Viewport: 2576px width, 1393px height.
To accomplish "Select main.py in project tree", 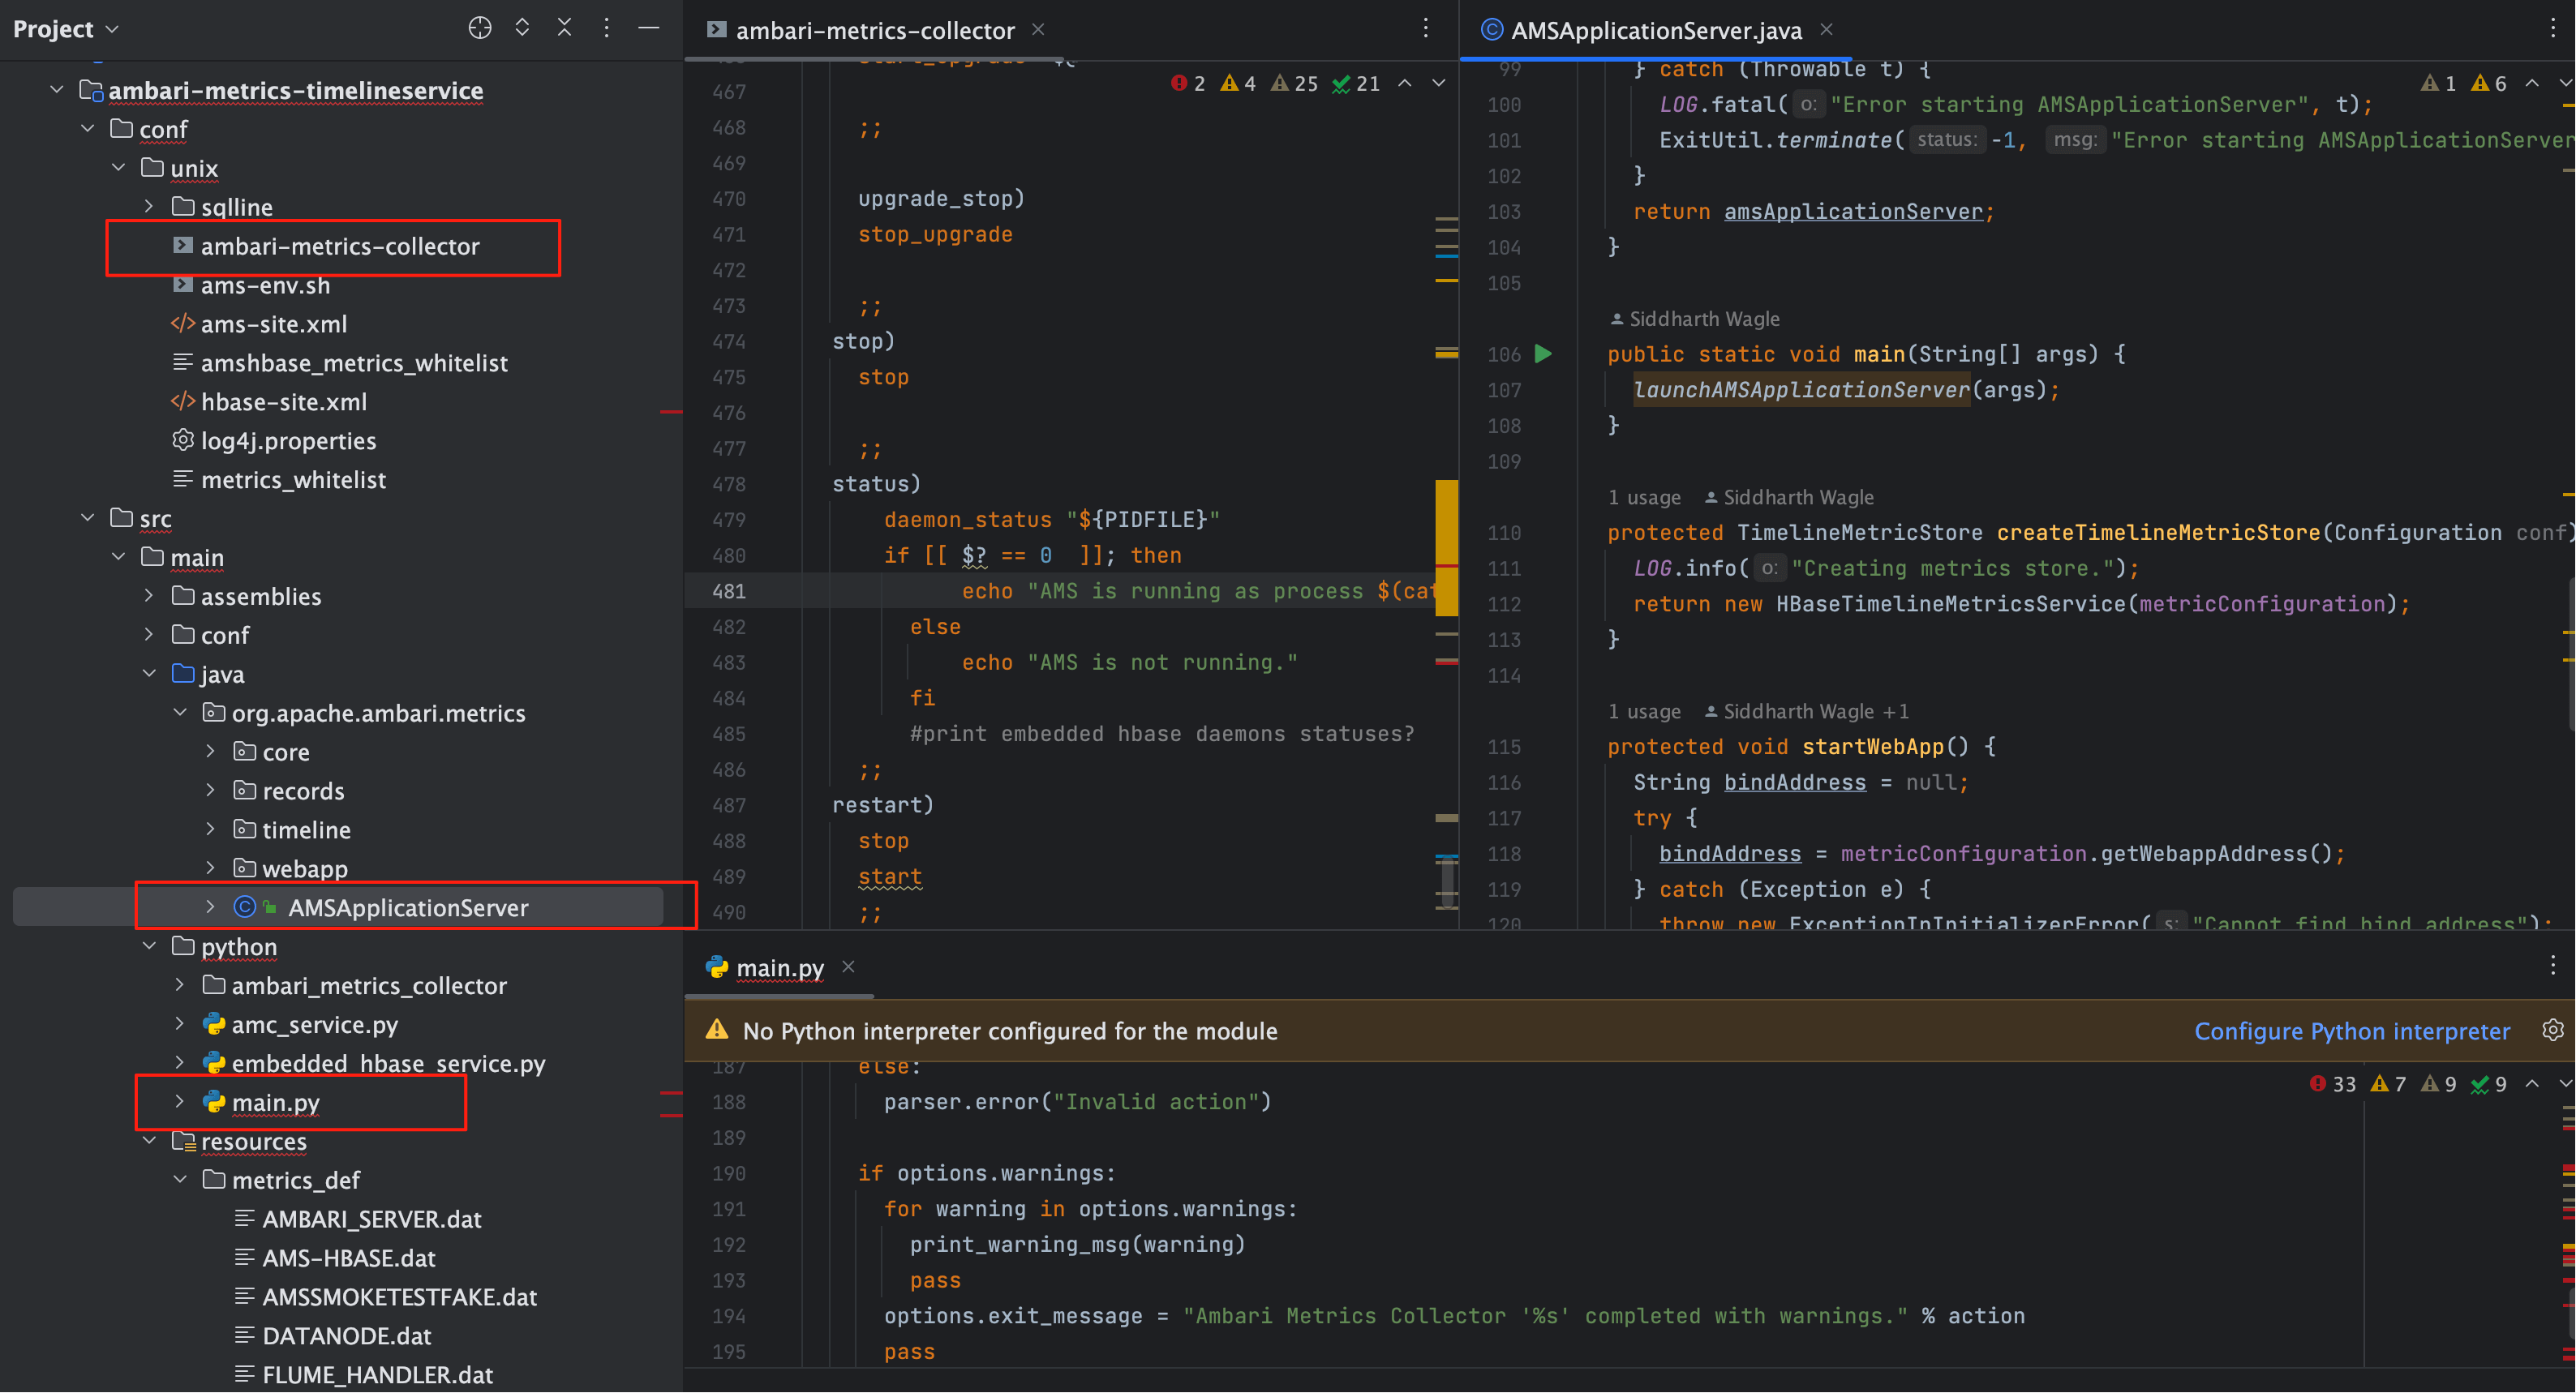I will tap(276, 1102).
